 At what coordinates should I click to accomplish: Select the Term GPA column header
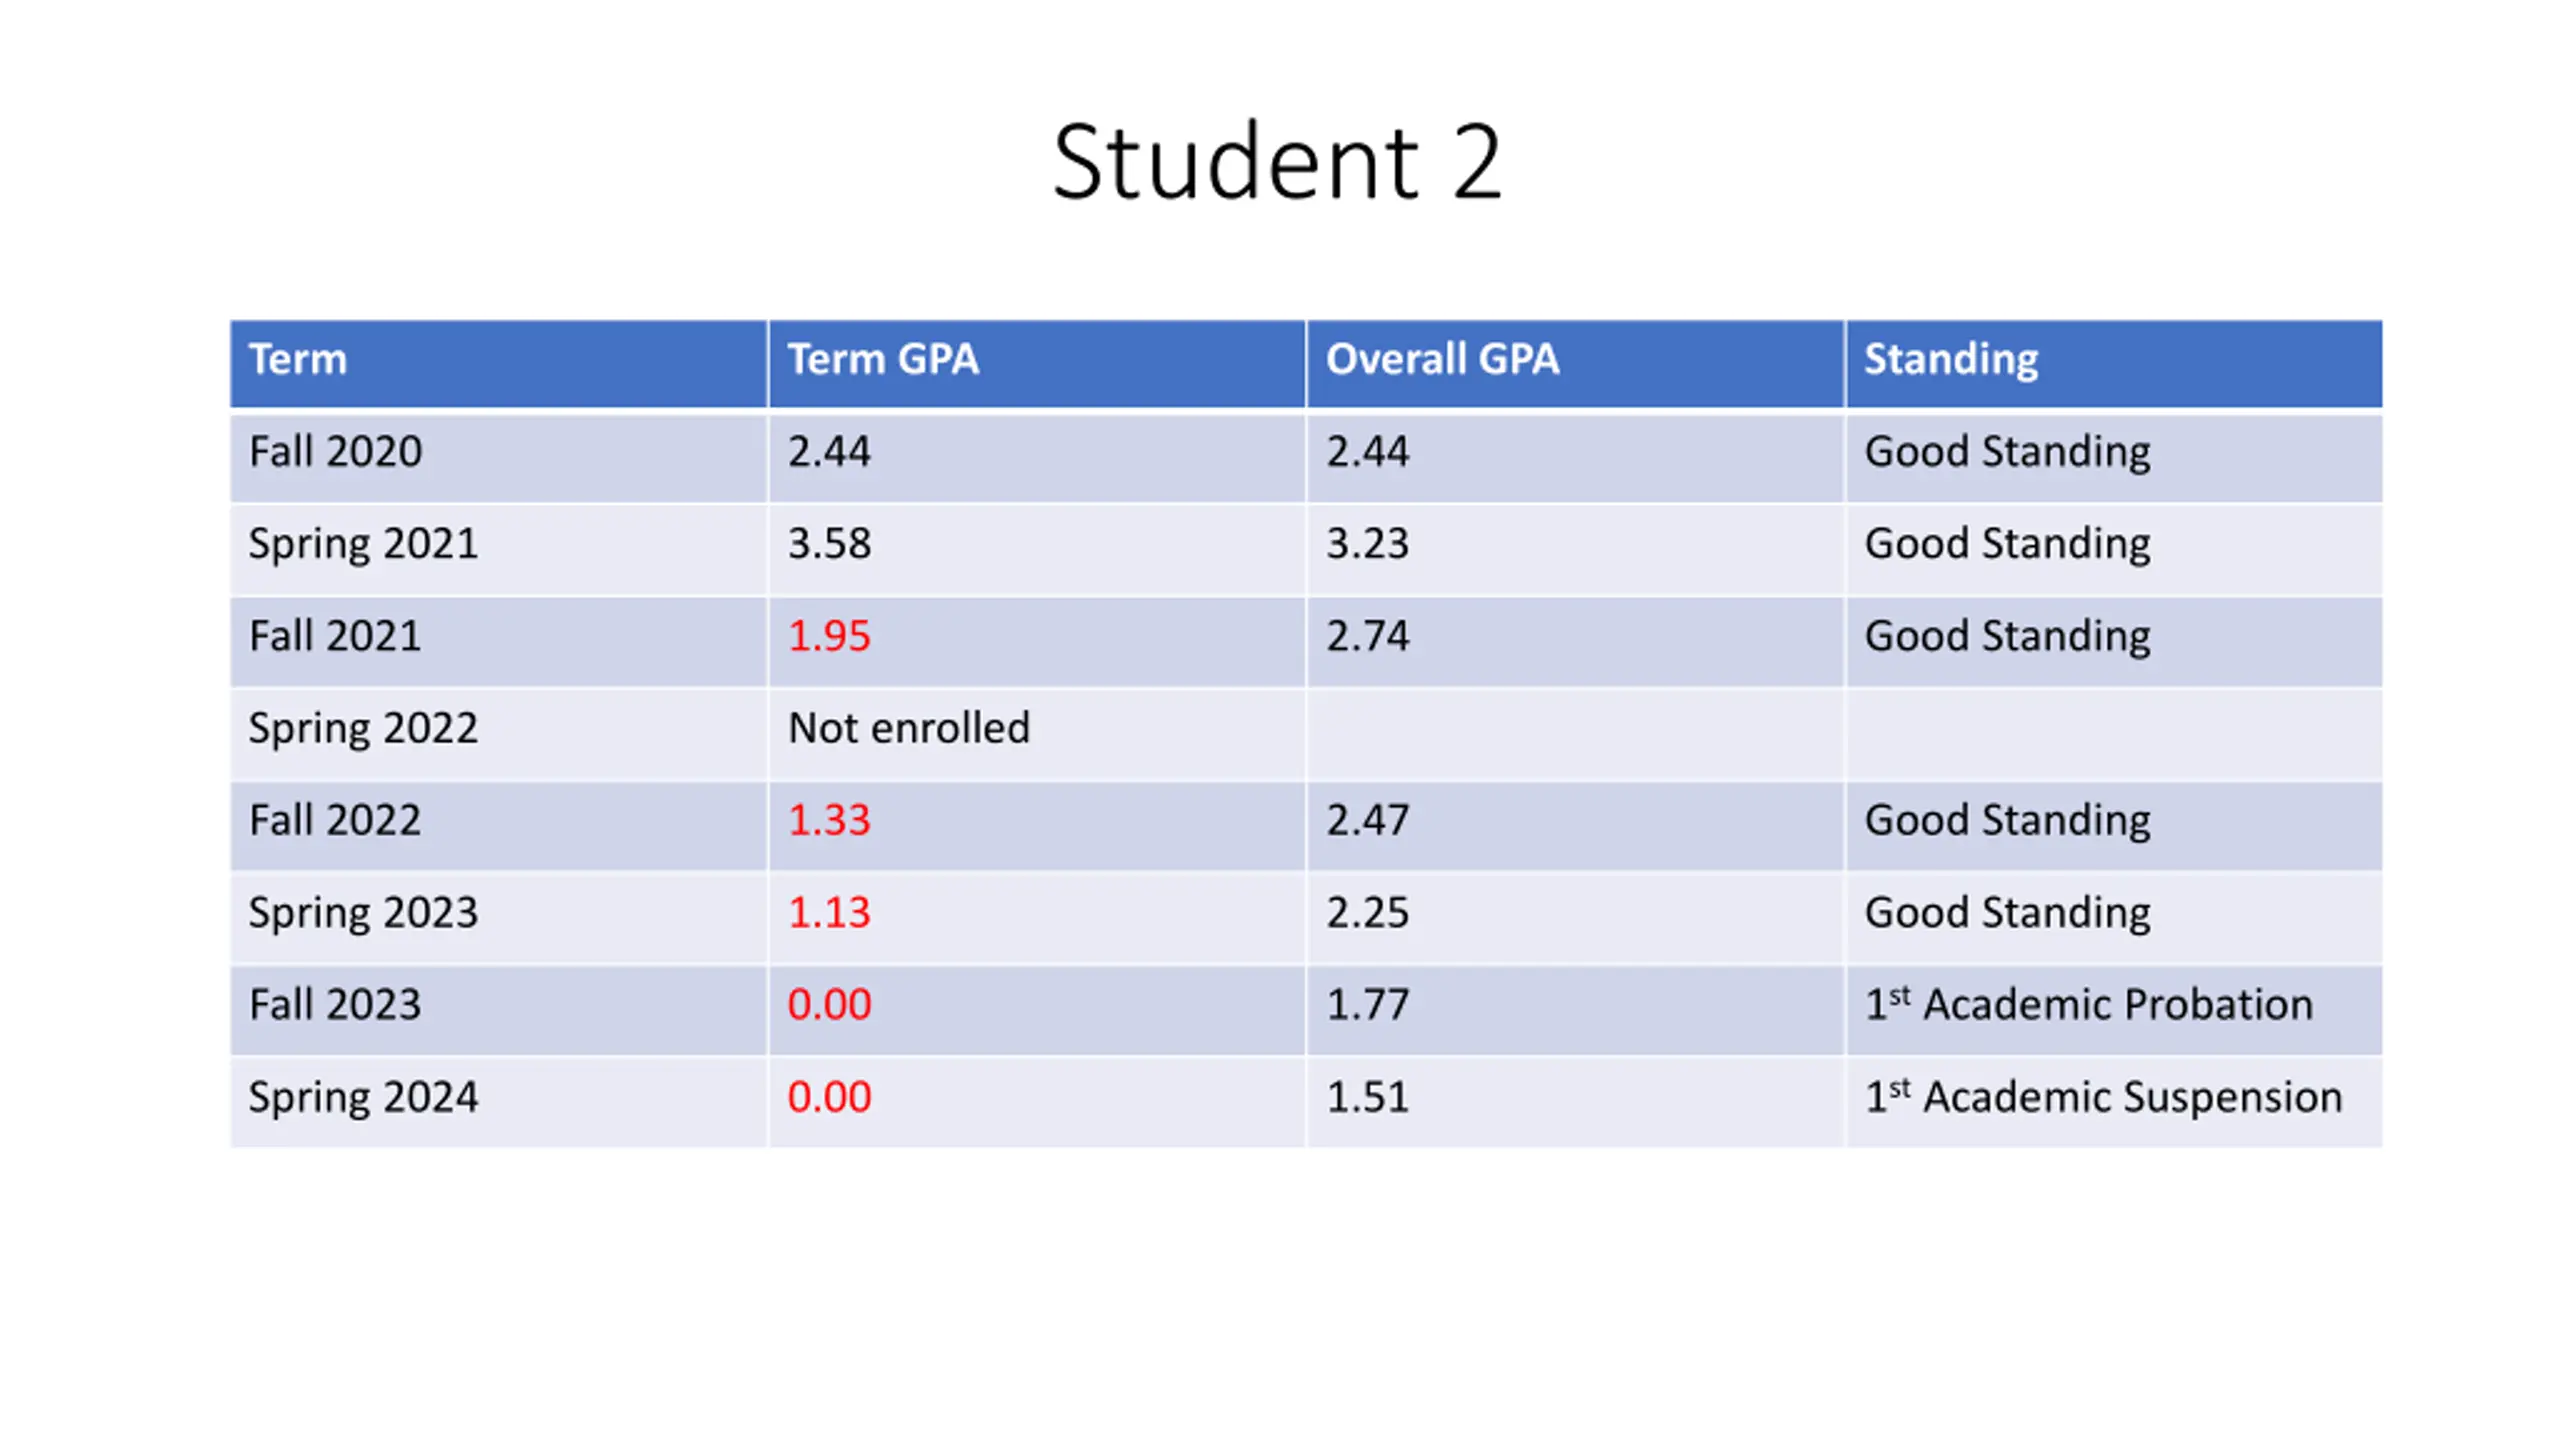click(1036, 362)
